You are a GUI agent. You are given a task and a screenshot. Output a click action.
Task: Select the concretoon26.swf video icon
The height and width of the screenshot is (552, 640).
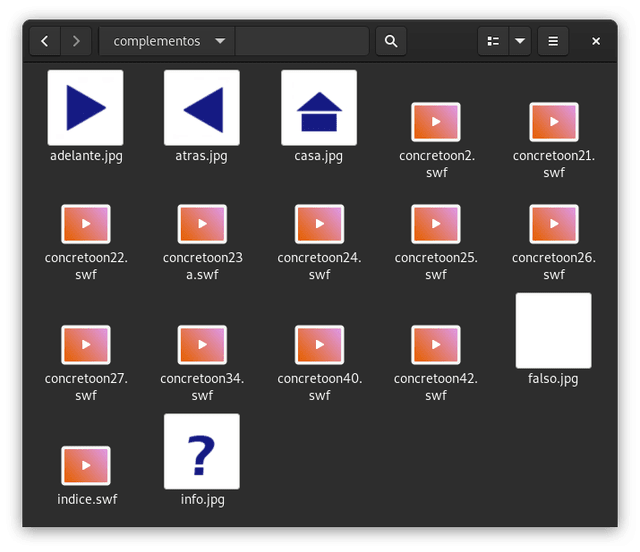point(554,224)
